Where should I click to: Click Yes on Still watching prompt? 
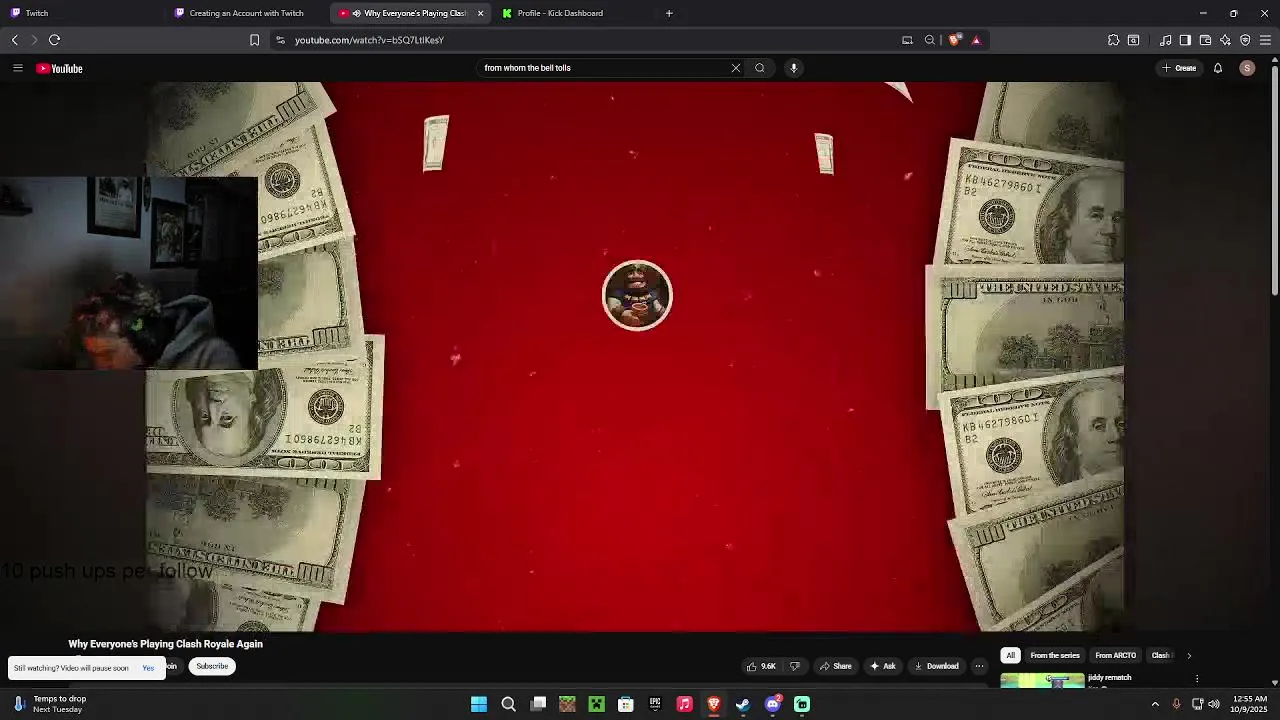[148, 668]
